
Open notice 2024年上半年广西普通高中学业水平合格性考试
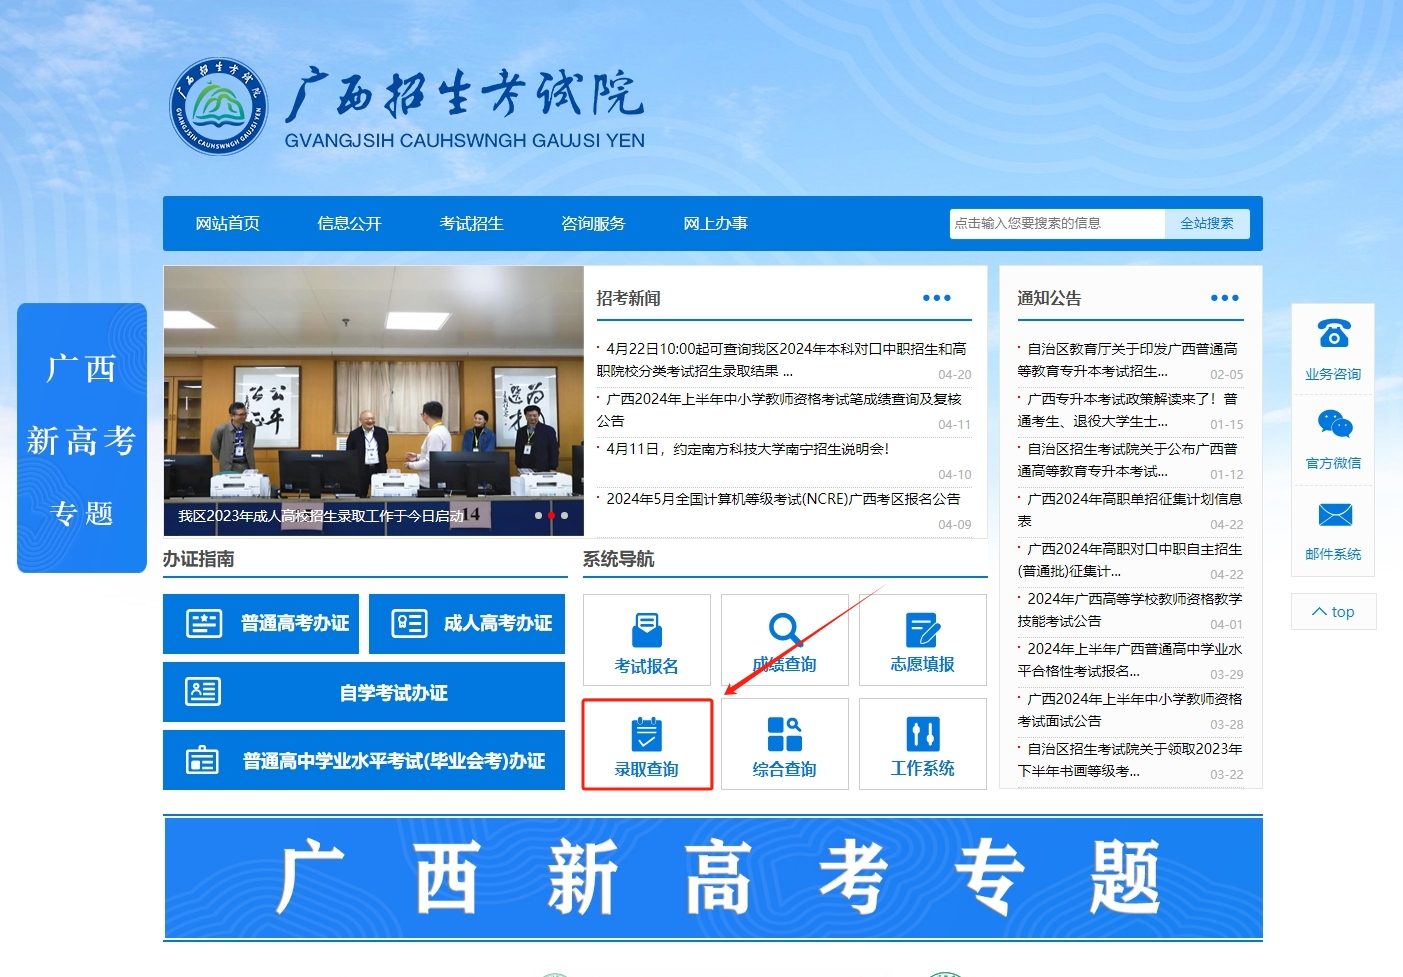(1130, 660)
